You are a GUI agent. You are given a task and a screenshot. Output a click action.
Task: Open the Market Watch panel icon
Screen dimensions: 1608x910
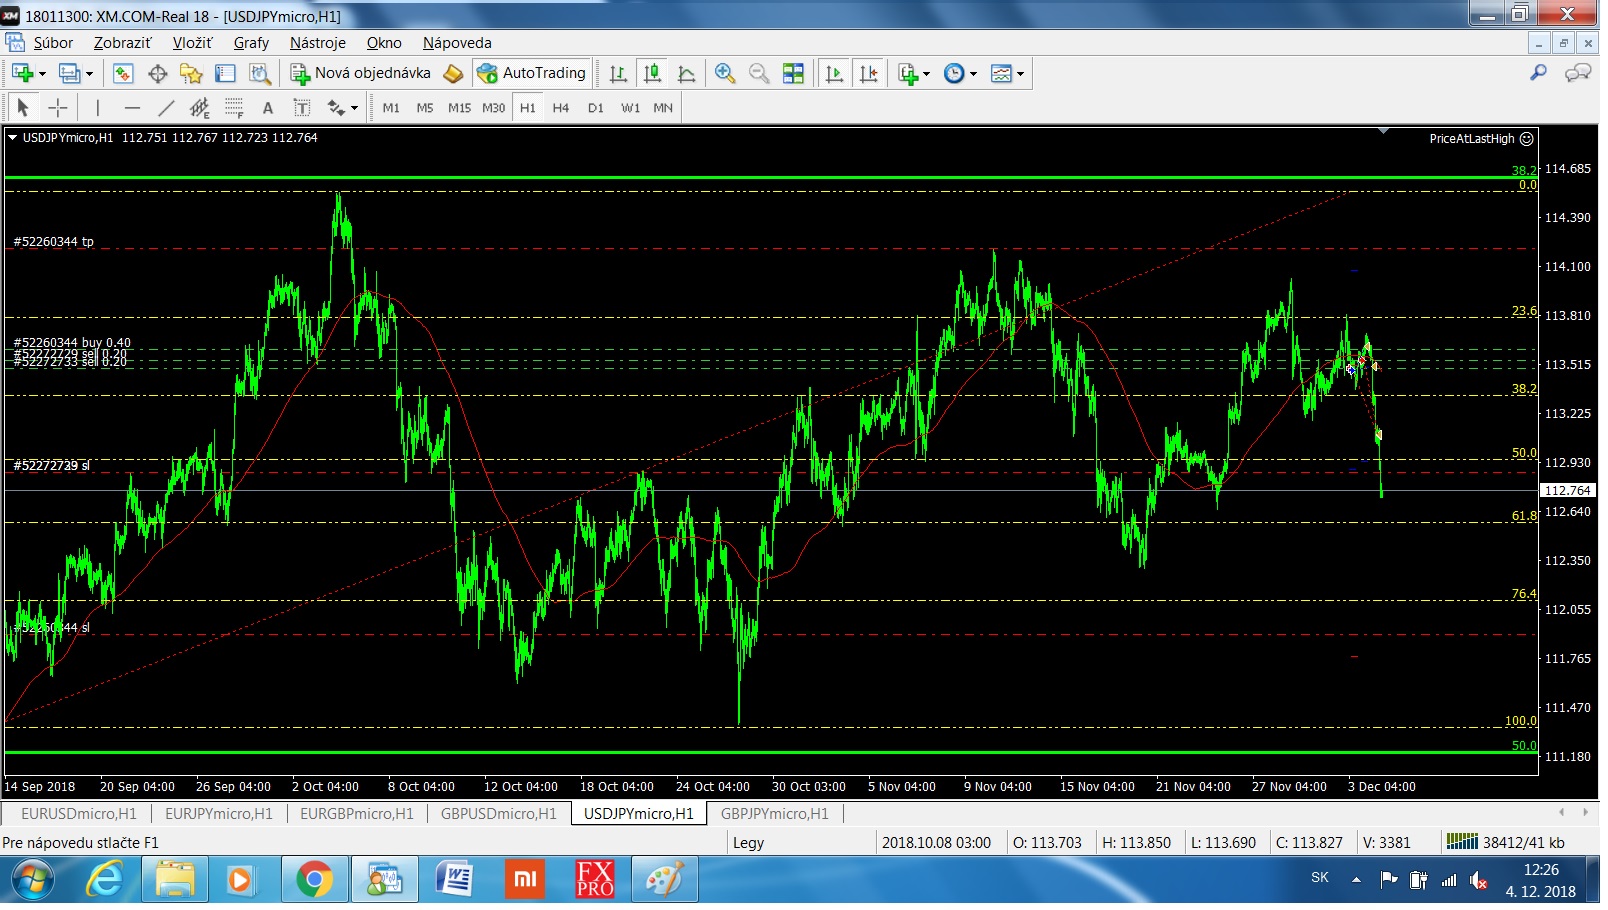(x=123, y=73)
